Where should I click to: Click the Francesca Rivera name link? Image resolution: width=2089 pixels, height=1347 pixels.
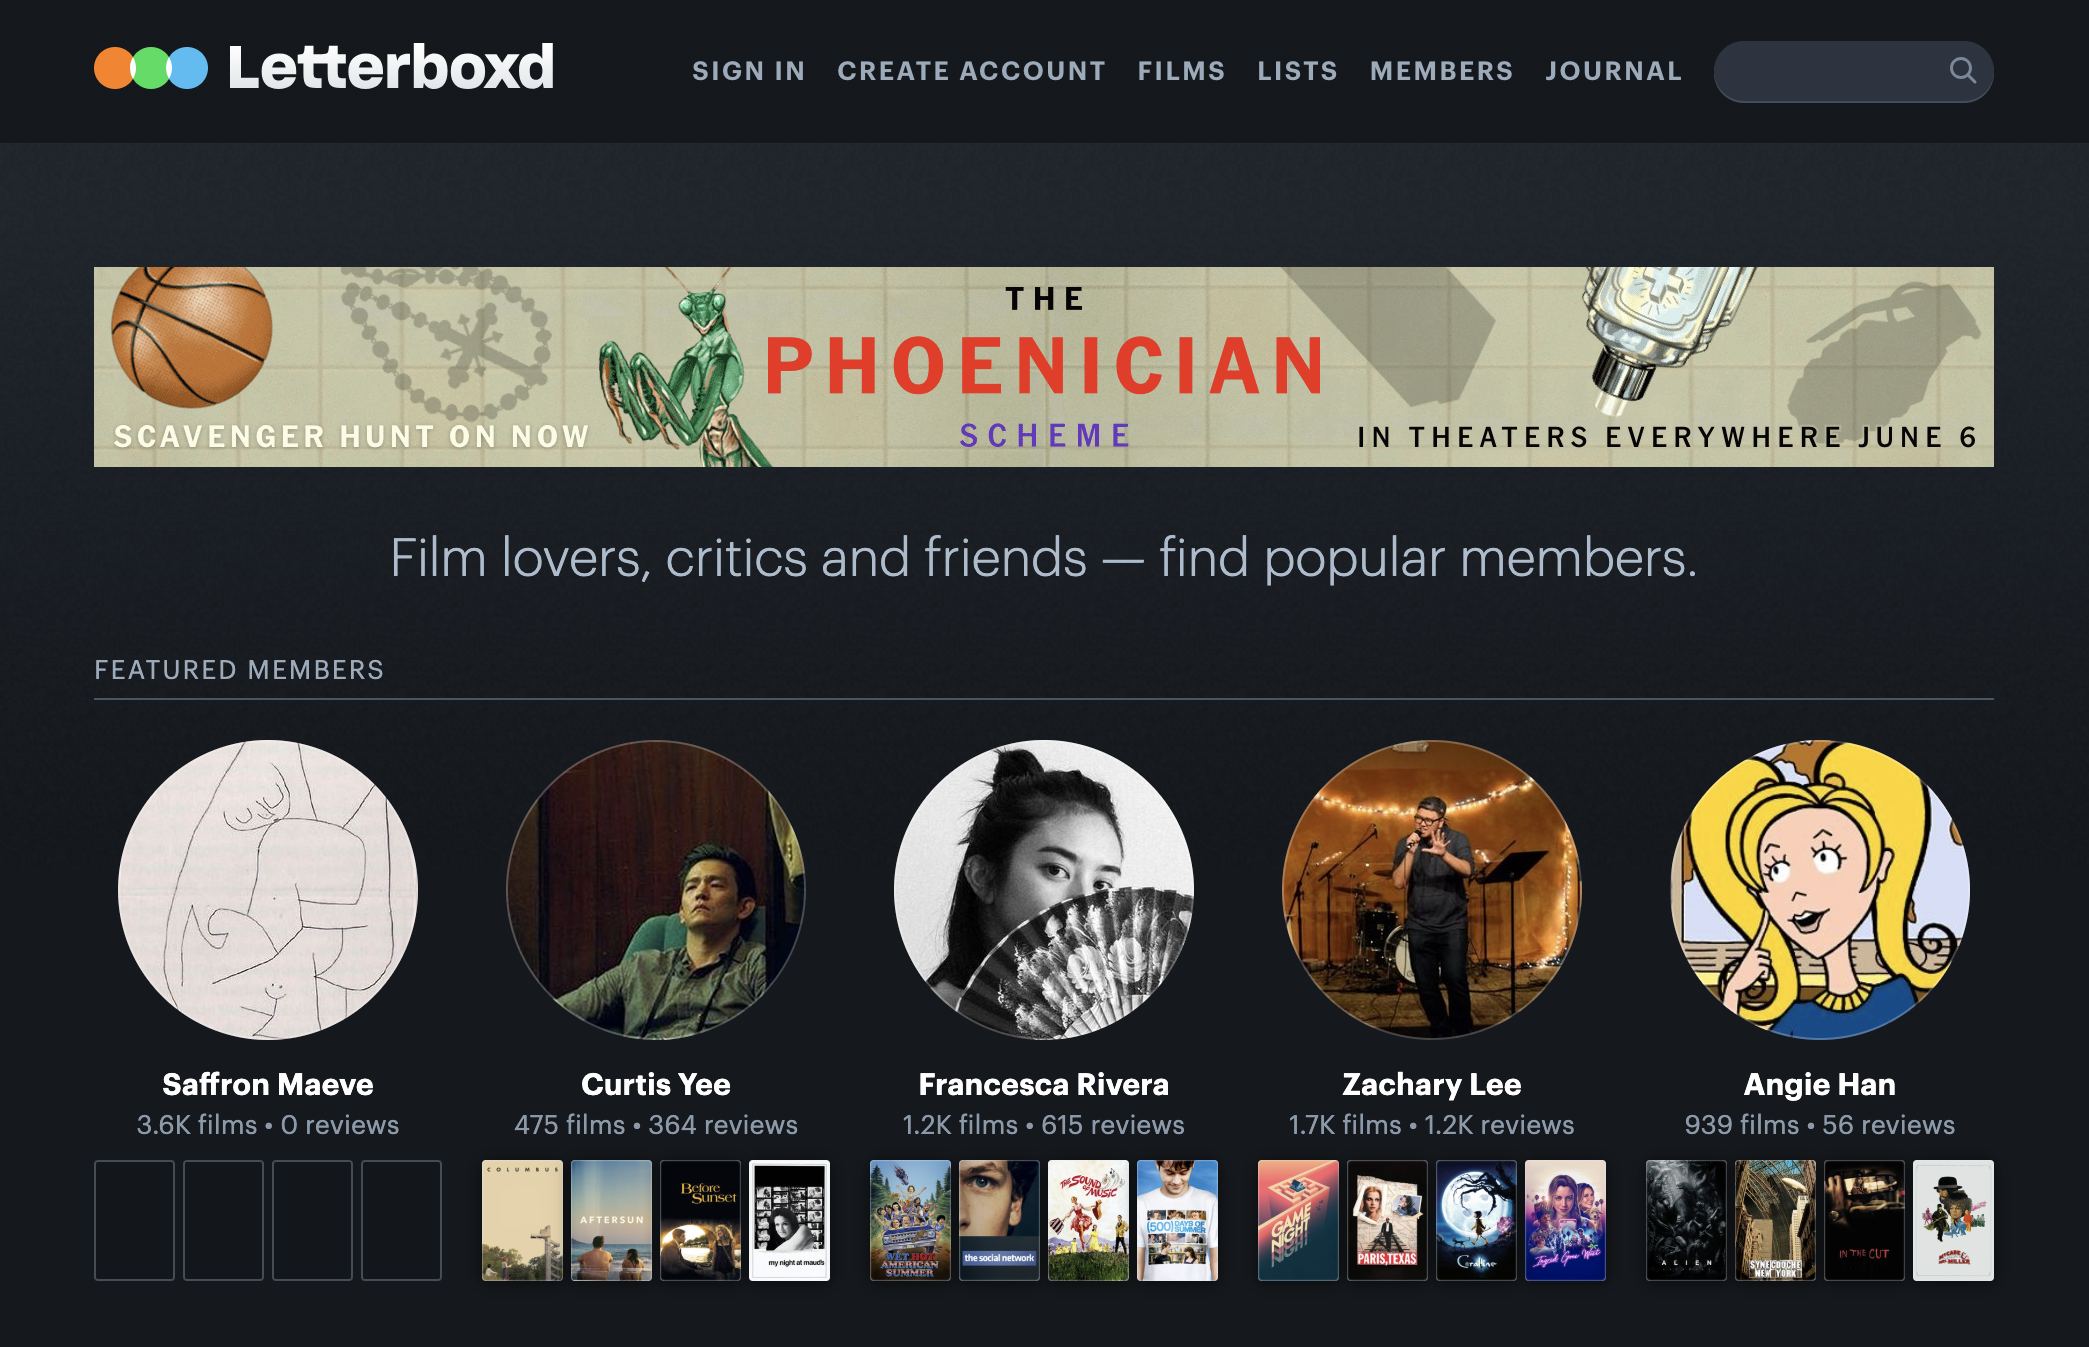pyautogui.click(x=1044, y=1085)
